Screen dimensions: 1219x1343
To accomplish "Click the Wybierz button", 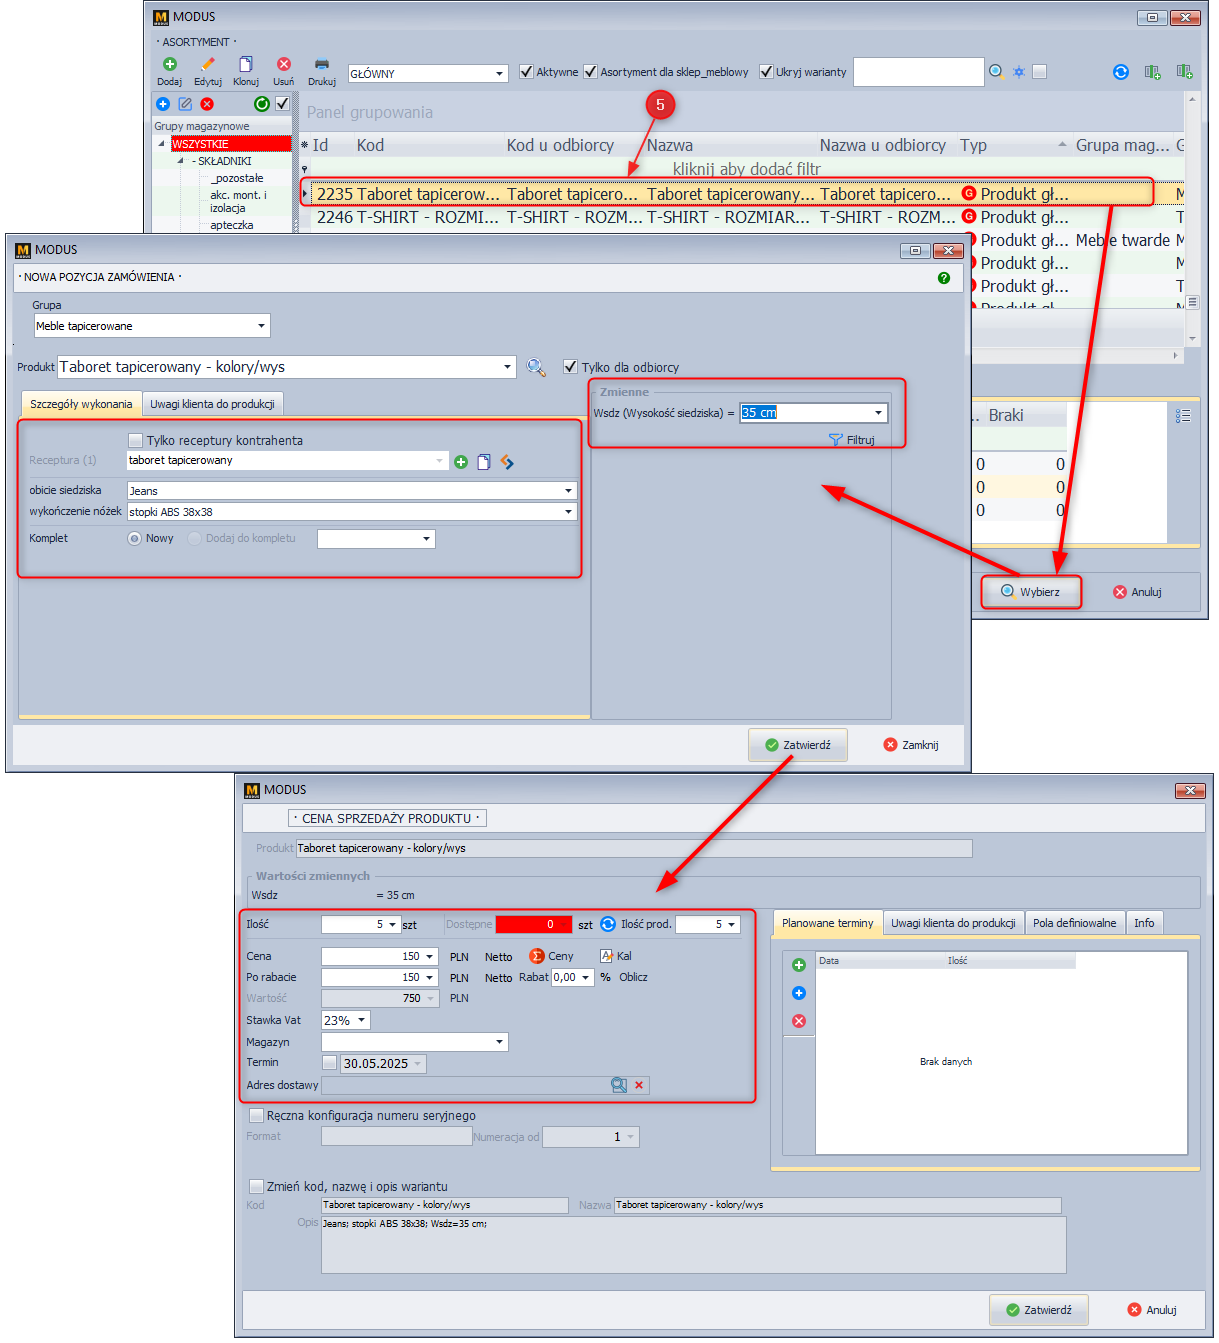I will tap(1031, 592).
